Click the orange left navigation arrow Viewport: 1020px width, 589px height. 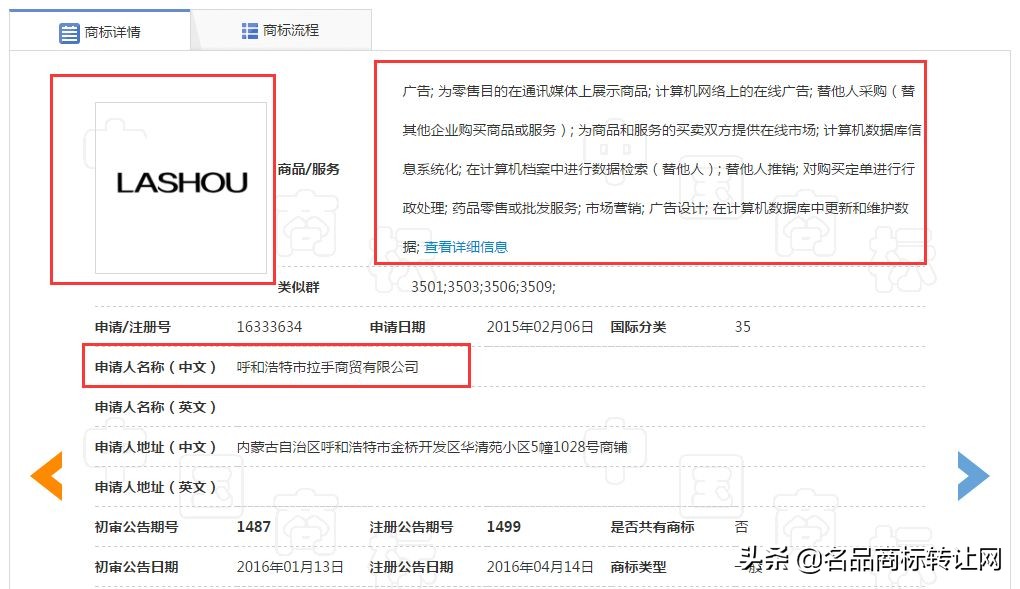(45, 476)
